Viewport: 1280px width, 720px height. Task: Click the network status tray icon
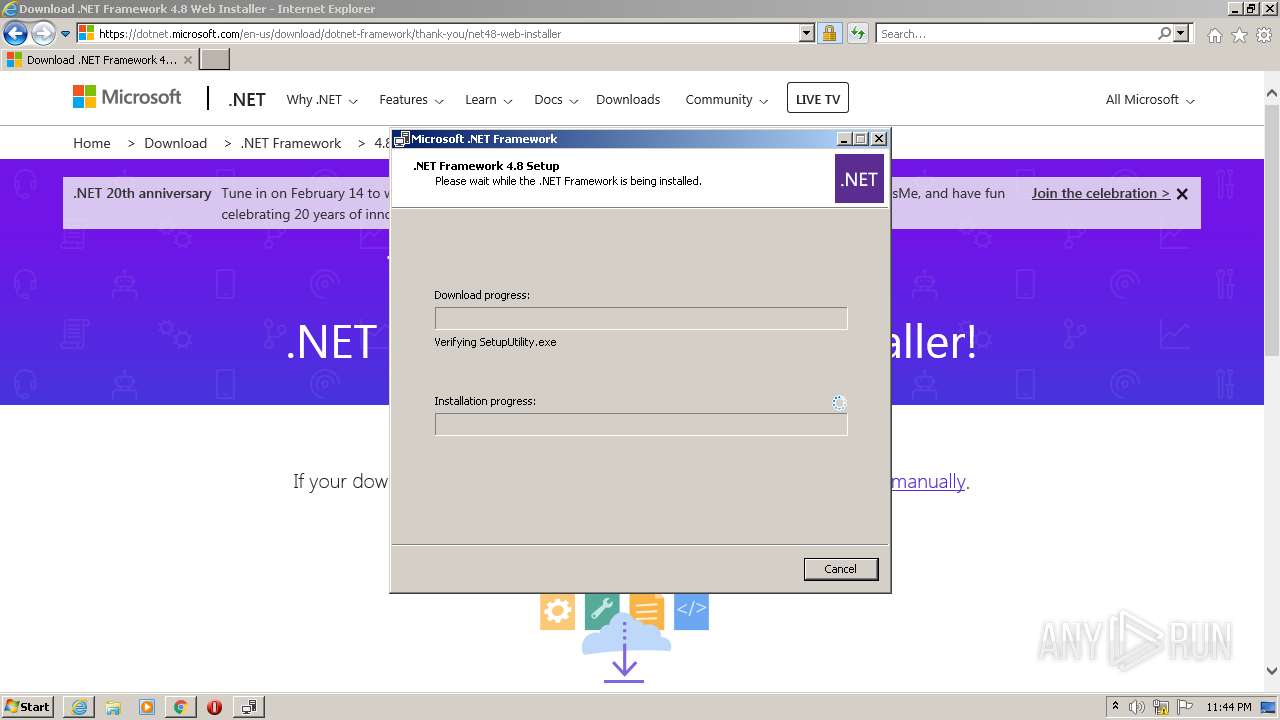click(x=1161, y=707)
